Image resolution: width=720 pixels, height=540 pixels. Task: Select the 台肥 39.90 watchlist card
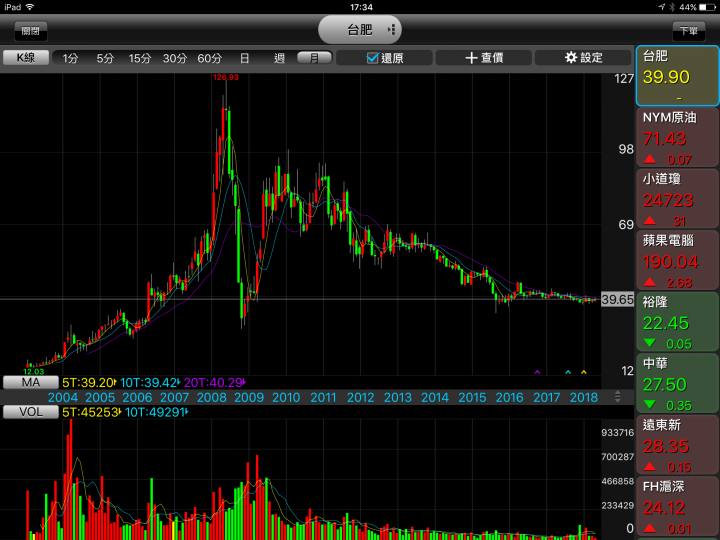pos(677,76)
